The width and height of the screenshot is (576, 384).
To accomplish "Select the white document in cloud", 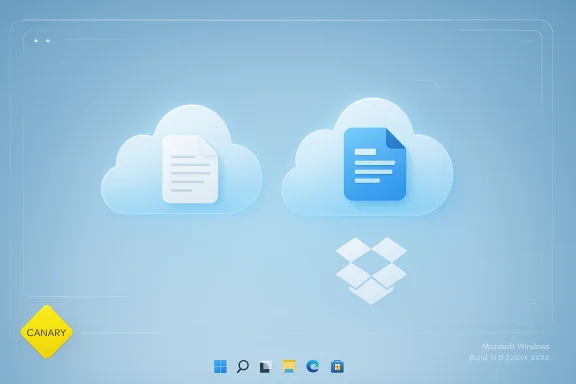I will tap(190, 169).
